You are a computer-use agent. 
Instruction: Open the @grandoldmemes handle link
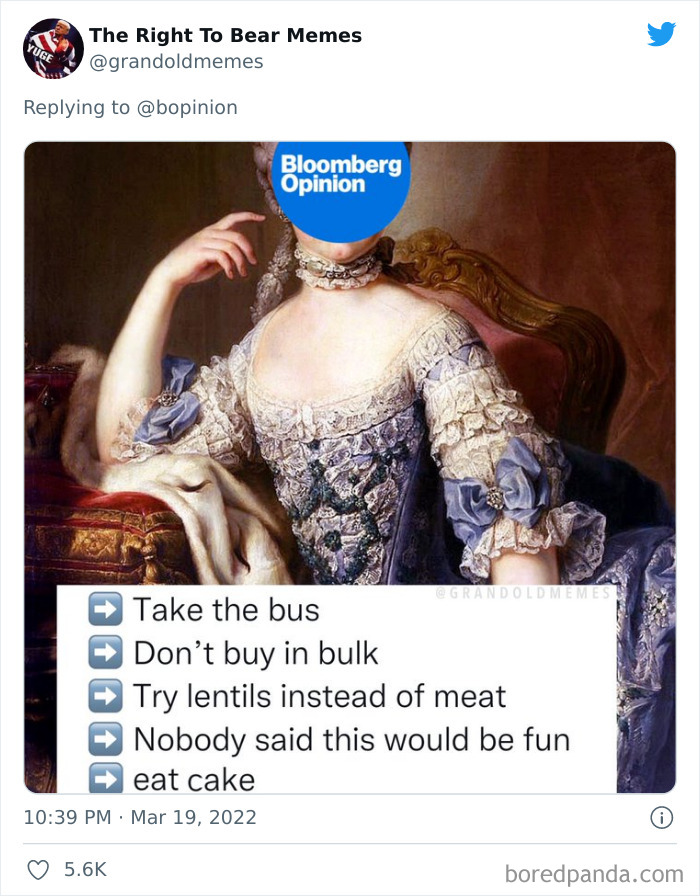point(176,62)
